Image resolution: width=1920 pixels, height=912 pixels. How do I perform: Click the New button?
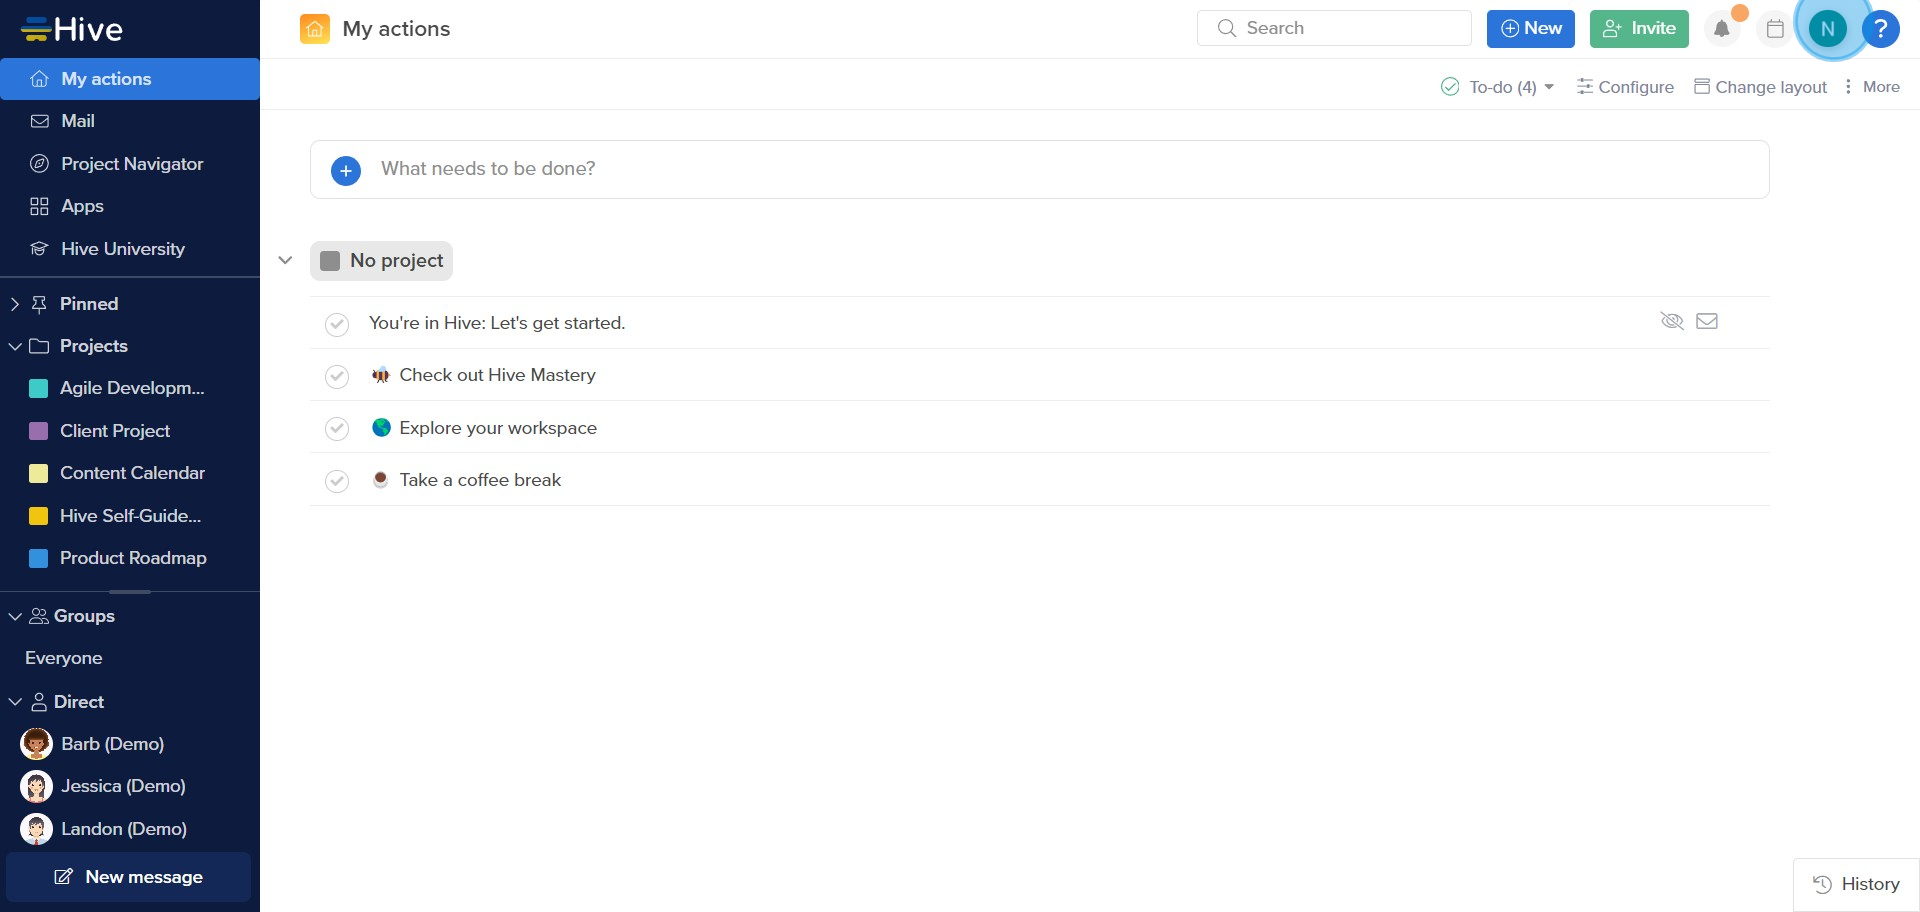[1531, 29]
